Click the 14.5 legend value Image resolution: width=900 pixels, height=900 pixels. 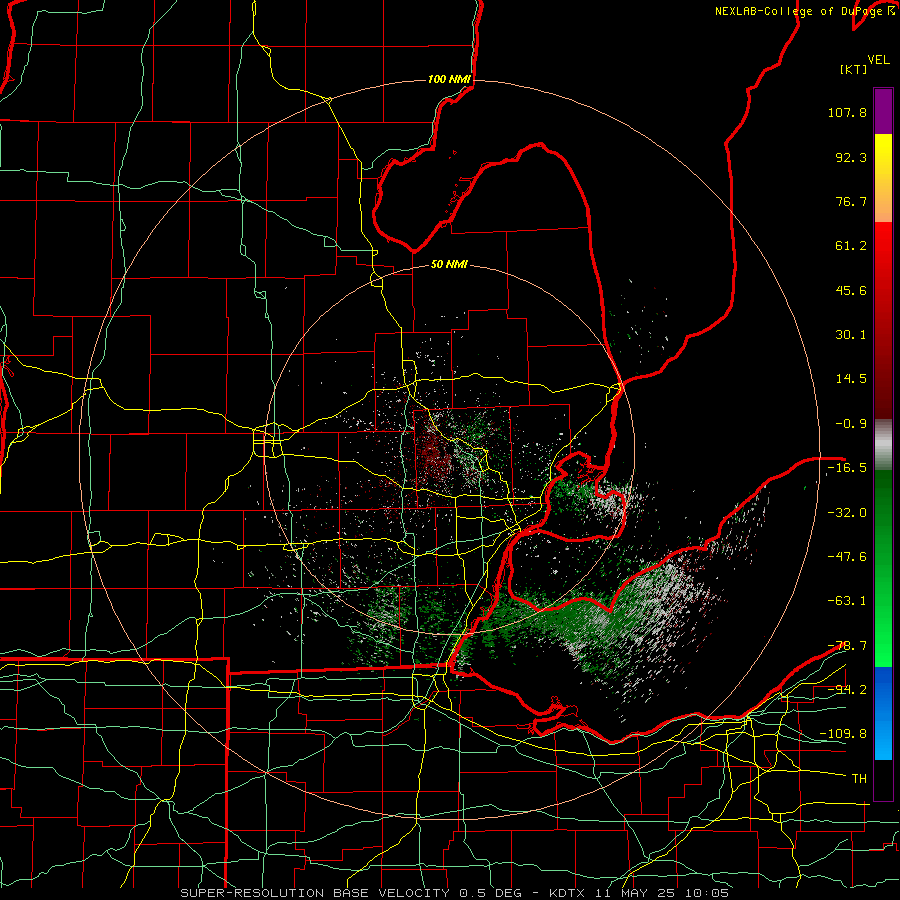pyautogui.click(x=851, y=379)
